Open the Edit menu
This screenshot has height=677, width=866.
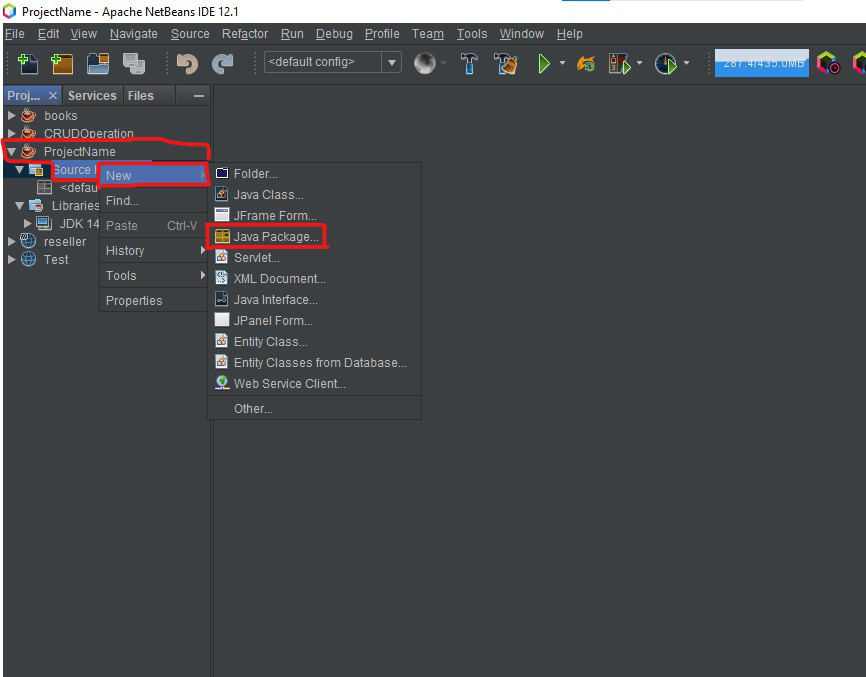click(x=48, y=34)
